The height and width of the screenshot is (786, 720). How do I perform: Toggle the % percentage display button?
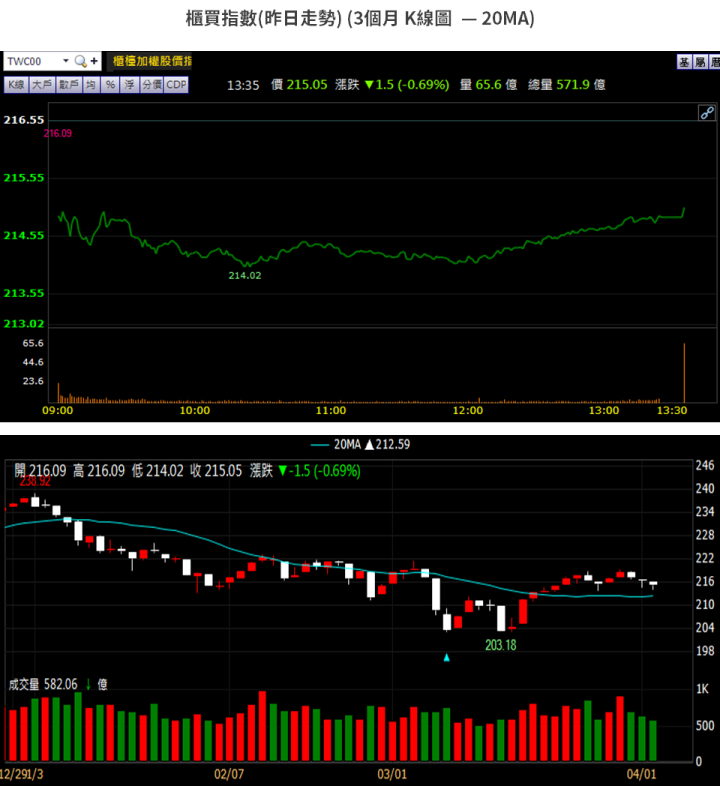[x=110, y=85]
